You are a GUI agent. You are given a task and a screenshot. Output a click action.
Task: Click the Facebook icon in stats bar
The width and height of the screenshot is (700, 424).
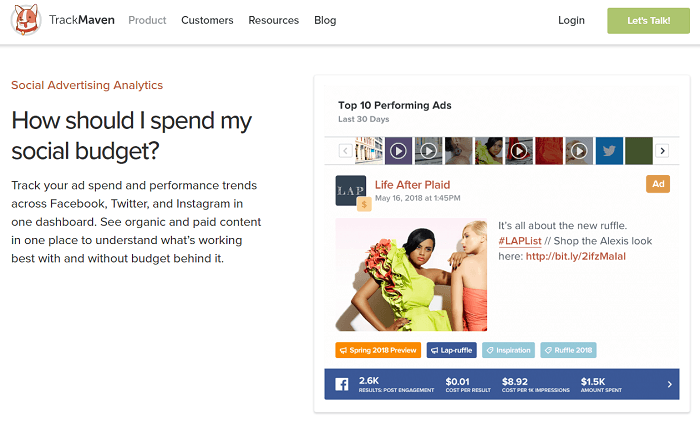coord(339,383)
